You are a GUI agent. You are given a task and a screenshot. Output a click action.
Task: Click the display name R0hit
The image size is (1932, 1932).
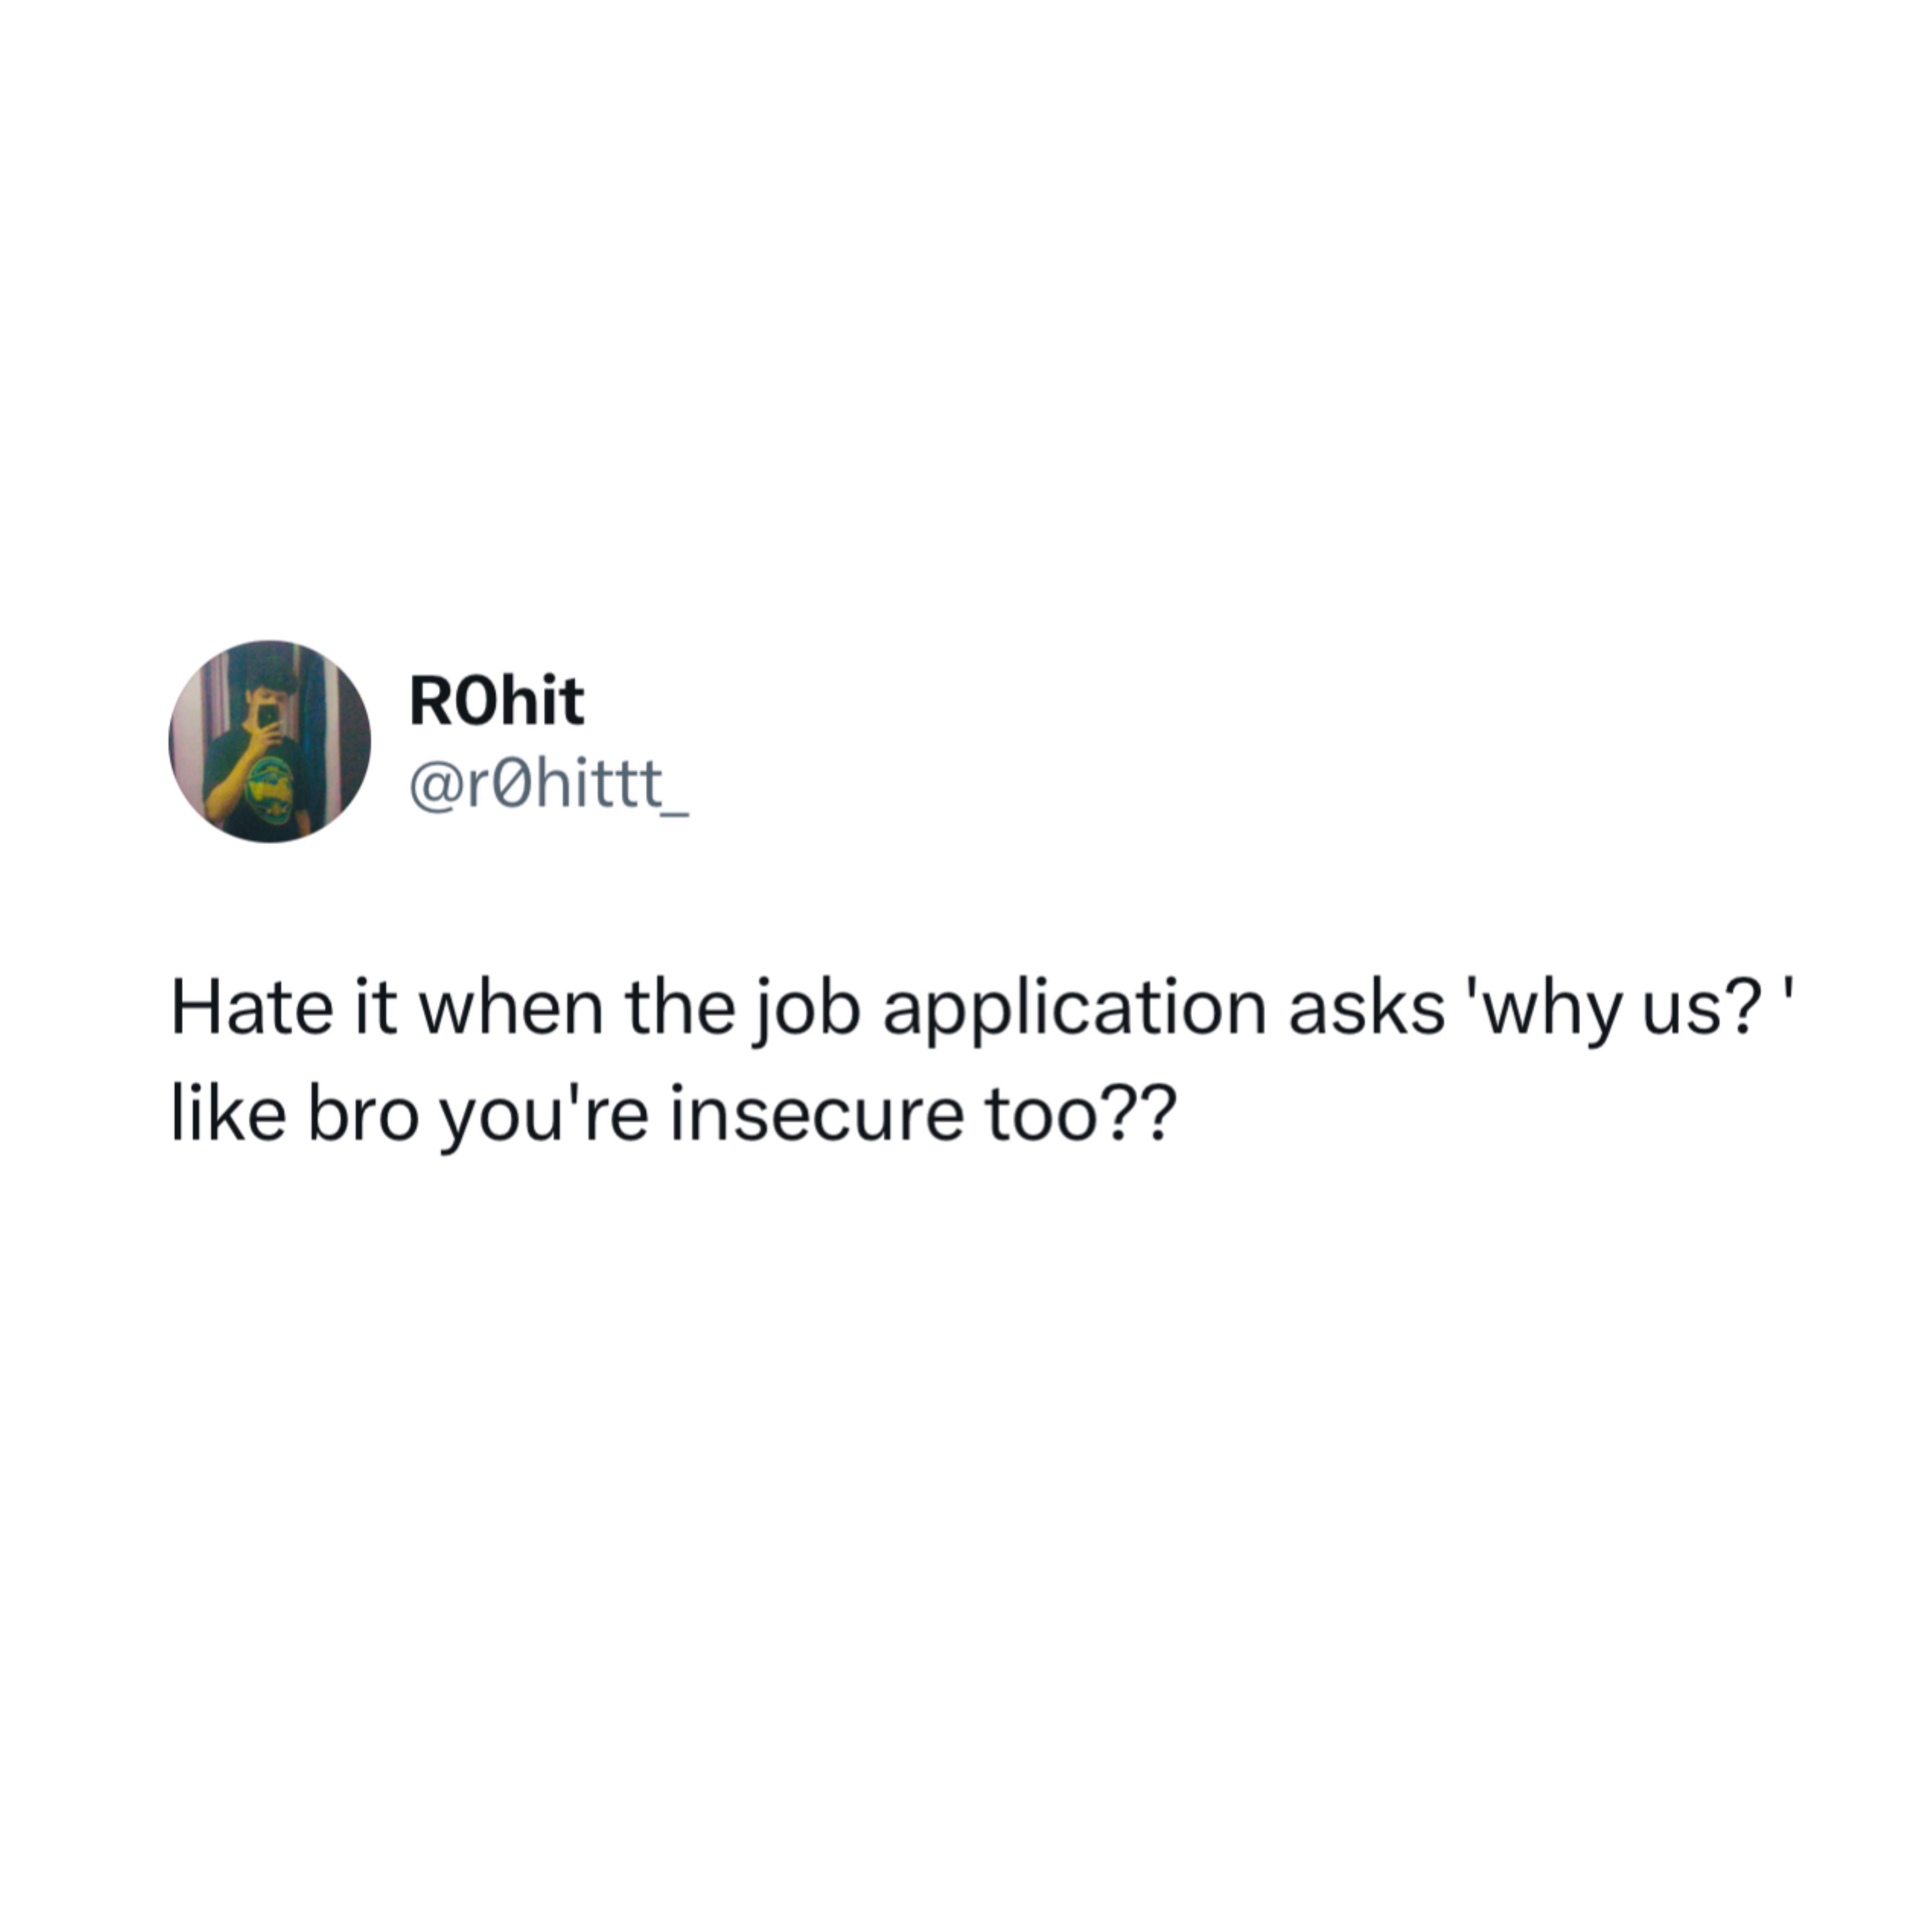tap(496, 701)
